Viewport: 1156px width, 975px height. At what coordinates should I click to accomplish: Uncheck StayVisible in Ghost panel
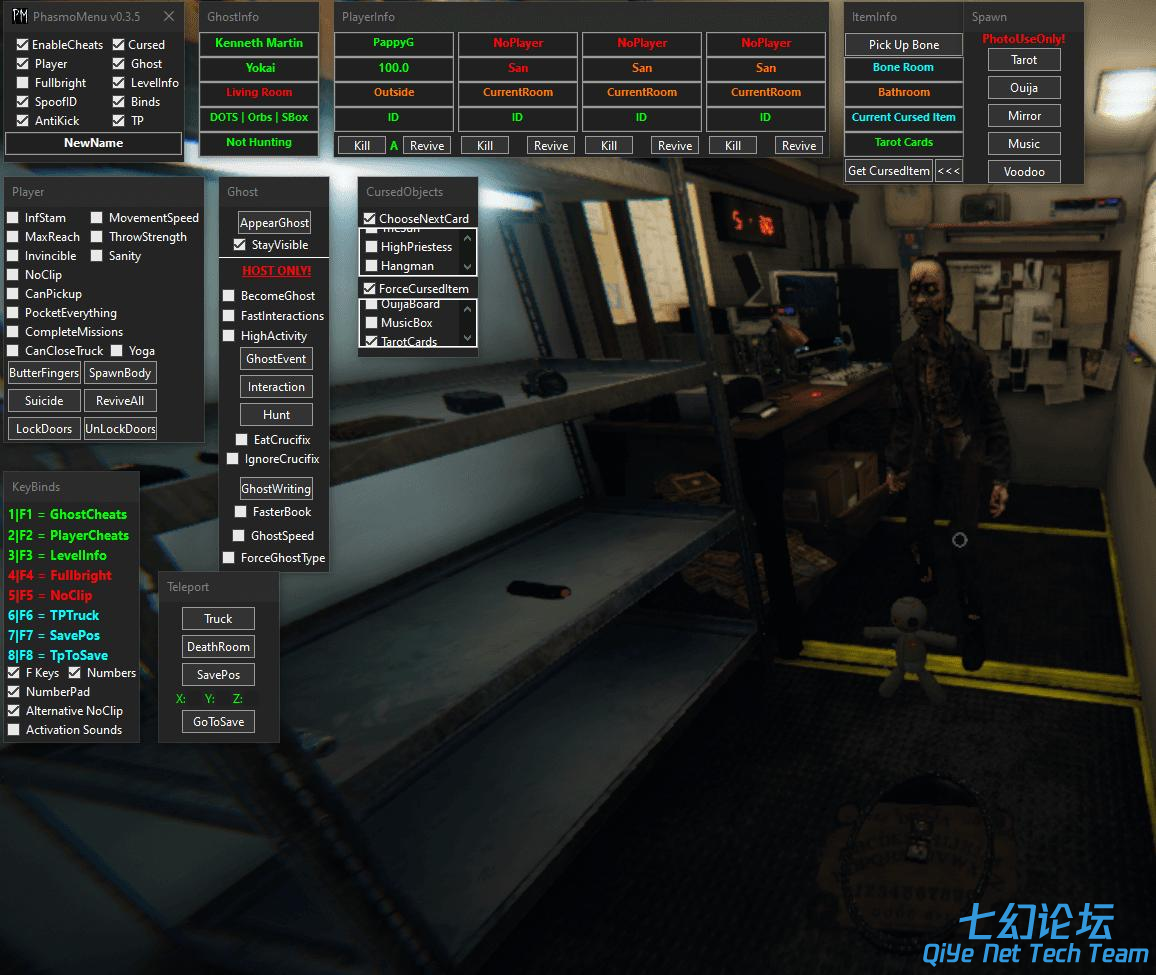tap(240, 245)
